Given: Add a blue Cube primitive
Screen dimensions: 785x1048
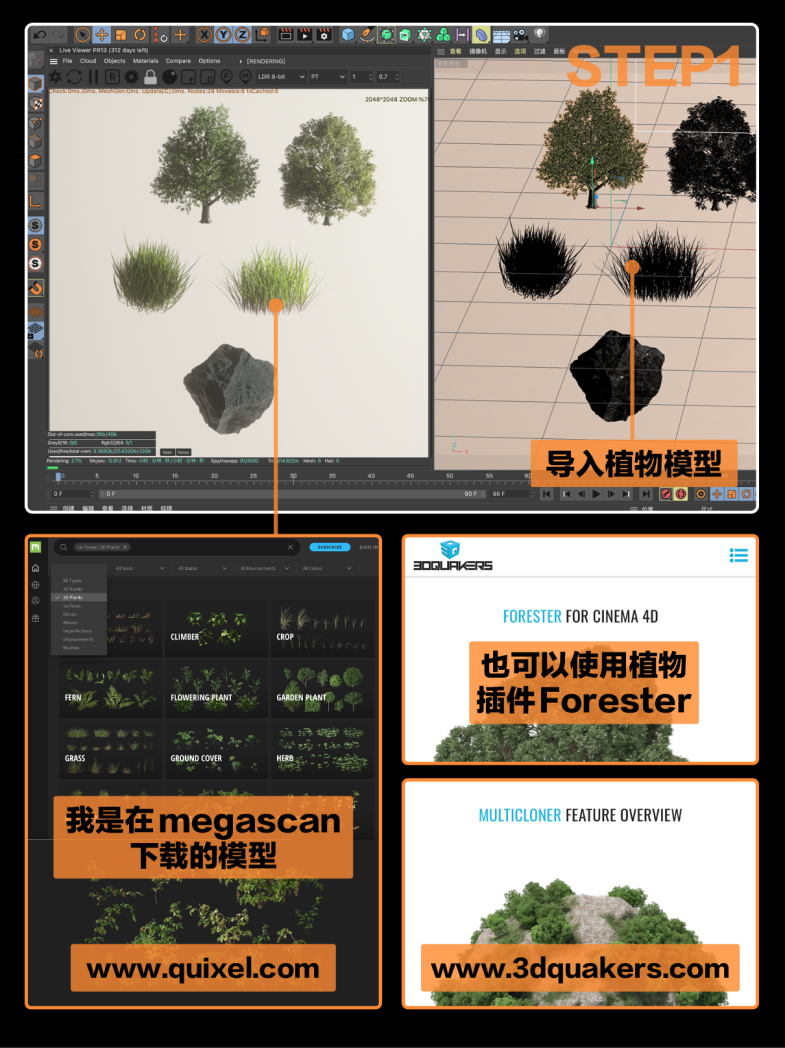Looking at the screenshot, I should 347,35.
